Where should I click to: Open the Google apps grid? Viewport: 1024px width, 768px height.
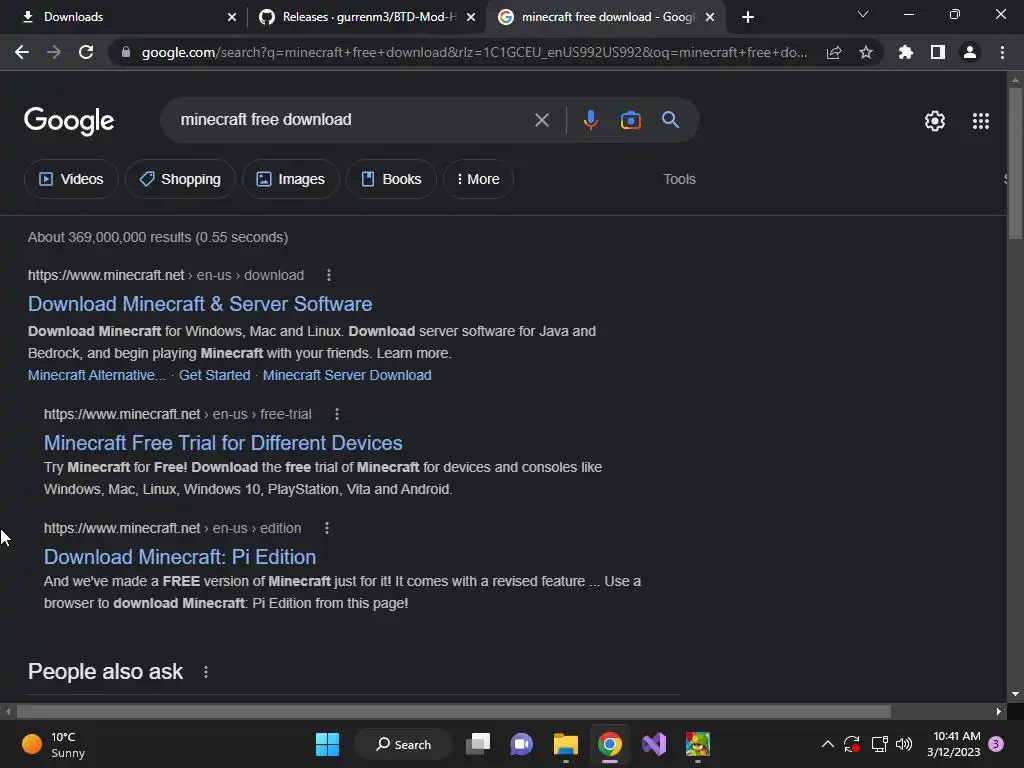[980, 121]
